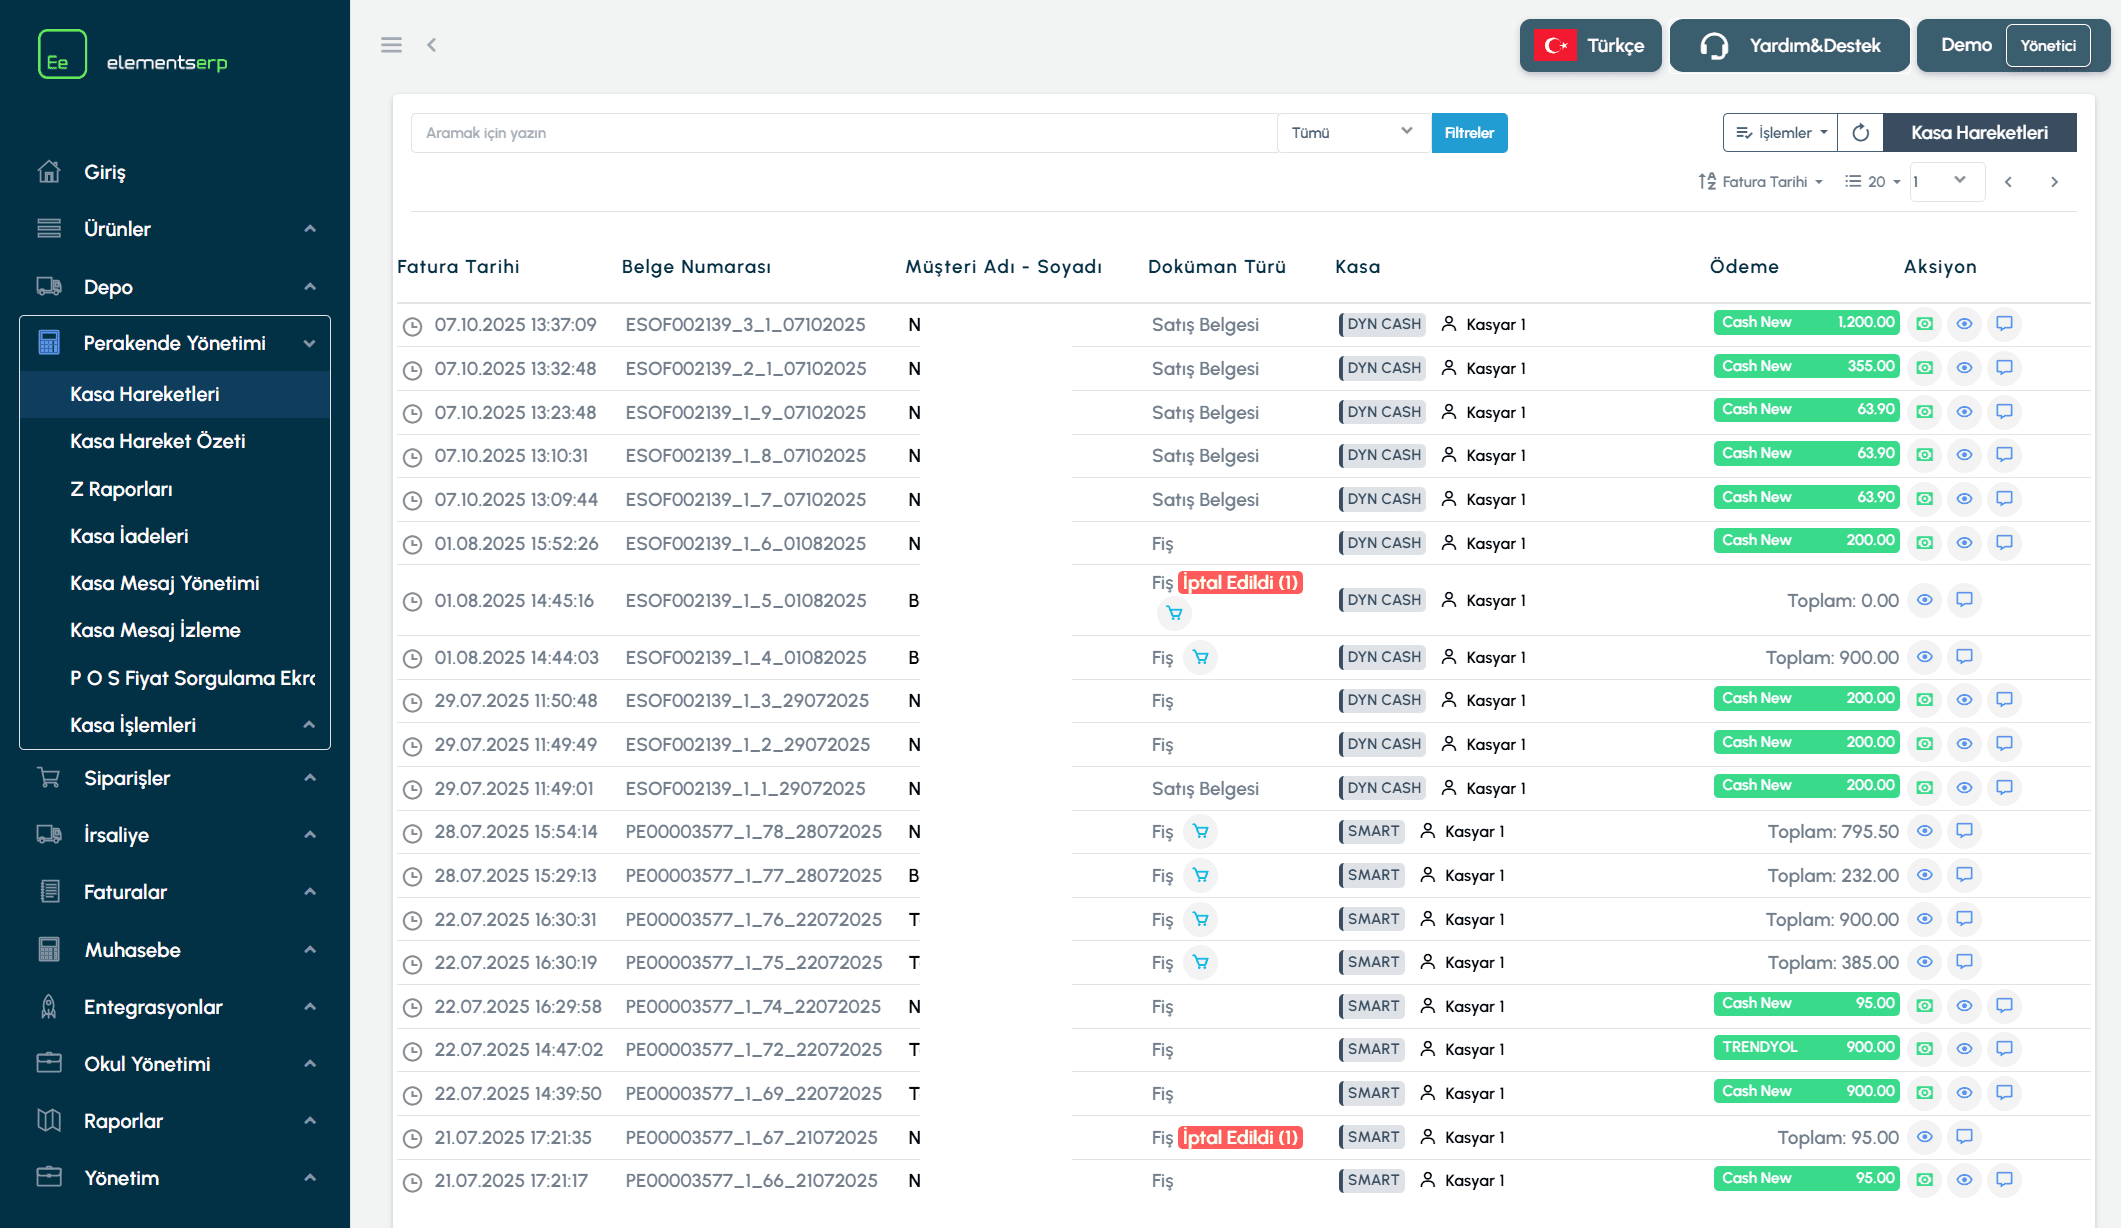The width and height of the screenshot is (2121, 1228).
Task: Open the İşlemler dropdown menu
Action: point(1780,133)
